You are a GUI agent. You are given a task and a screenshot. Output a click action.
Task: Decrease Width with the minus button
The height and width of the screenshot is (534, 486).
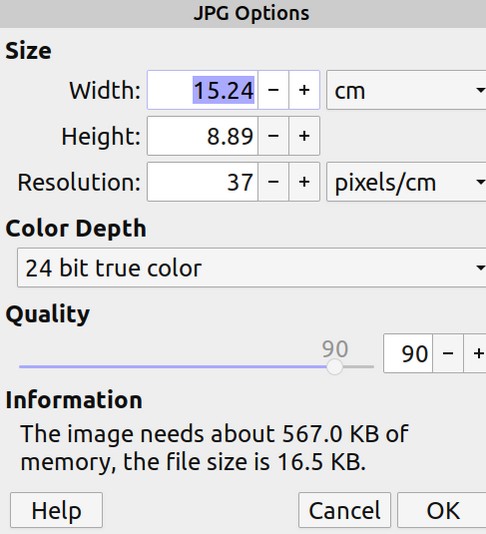click(x=273, y=90)
